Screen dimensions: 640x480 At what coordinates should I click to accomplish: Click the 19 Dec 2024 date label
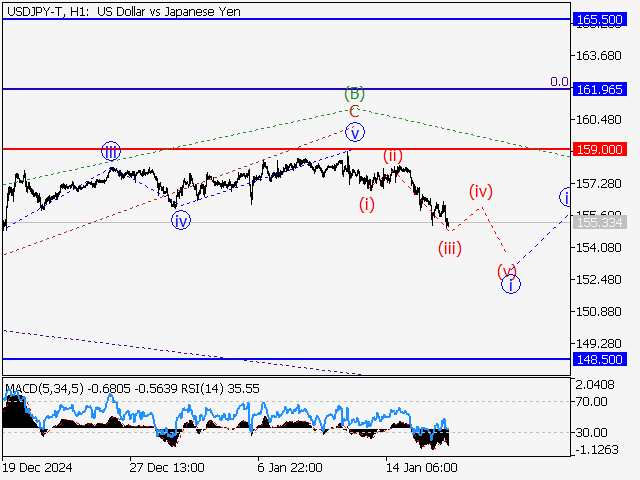click(x=35, y=467)
